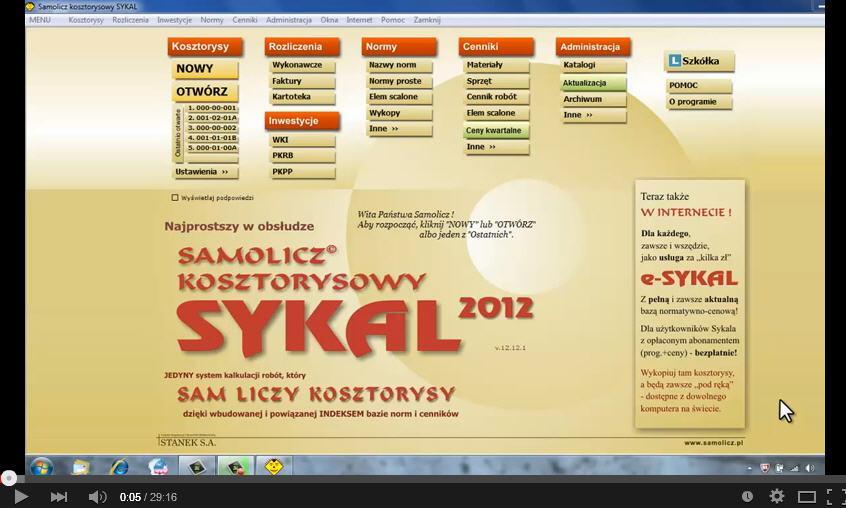Select the green-highlighted taskbar program icon
Viewport: 846px width, 508px height.
pos(235,466)
